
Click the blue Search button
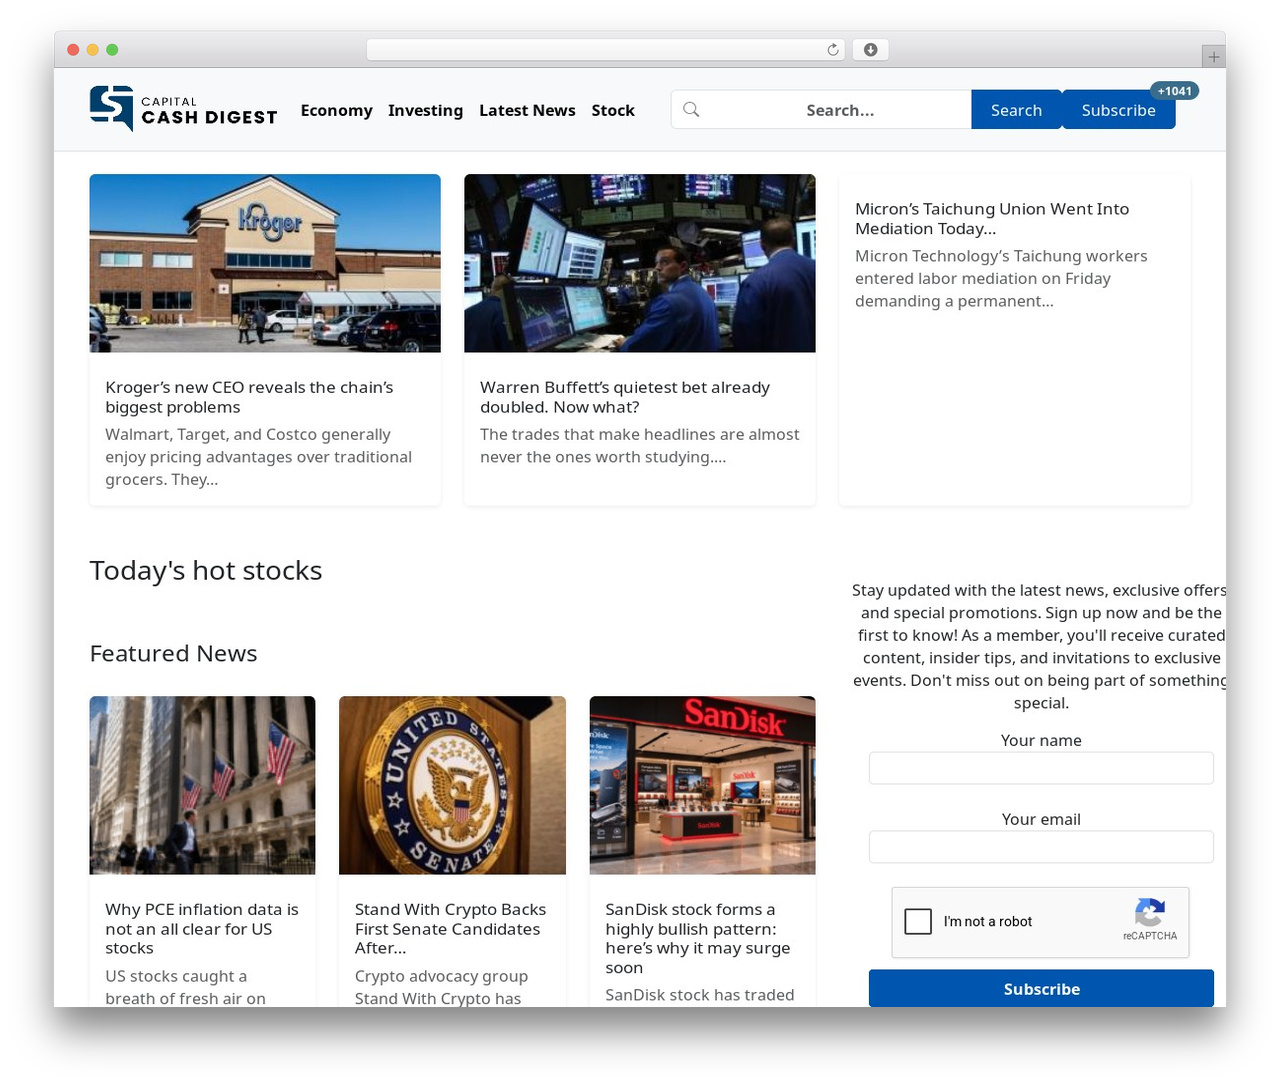coord(1016,110)
